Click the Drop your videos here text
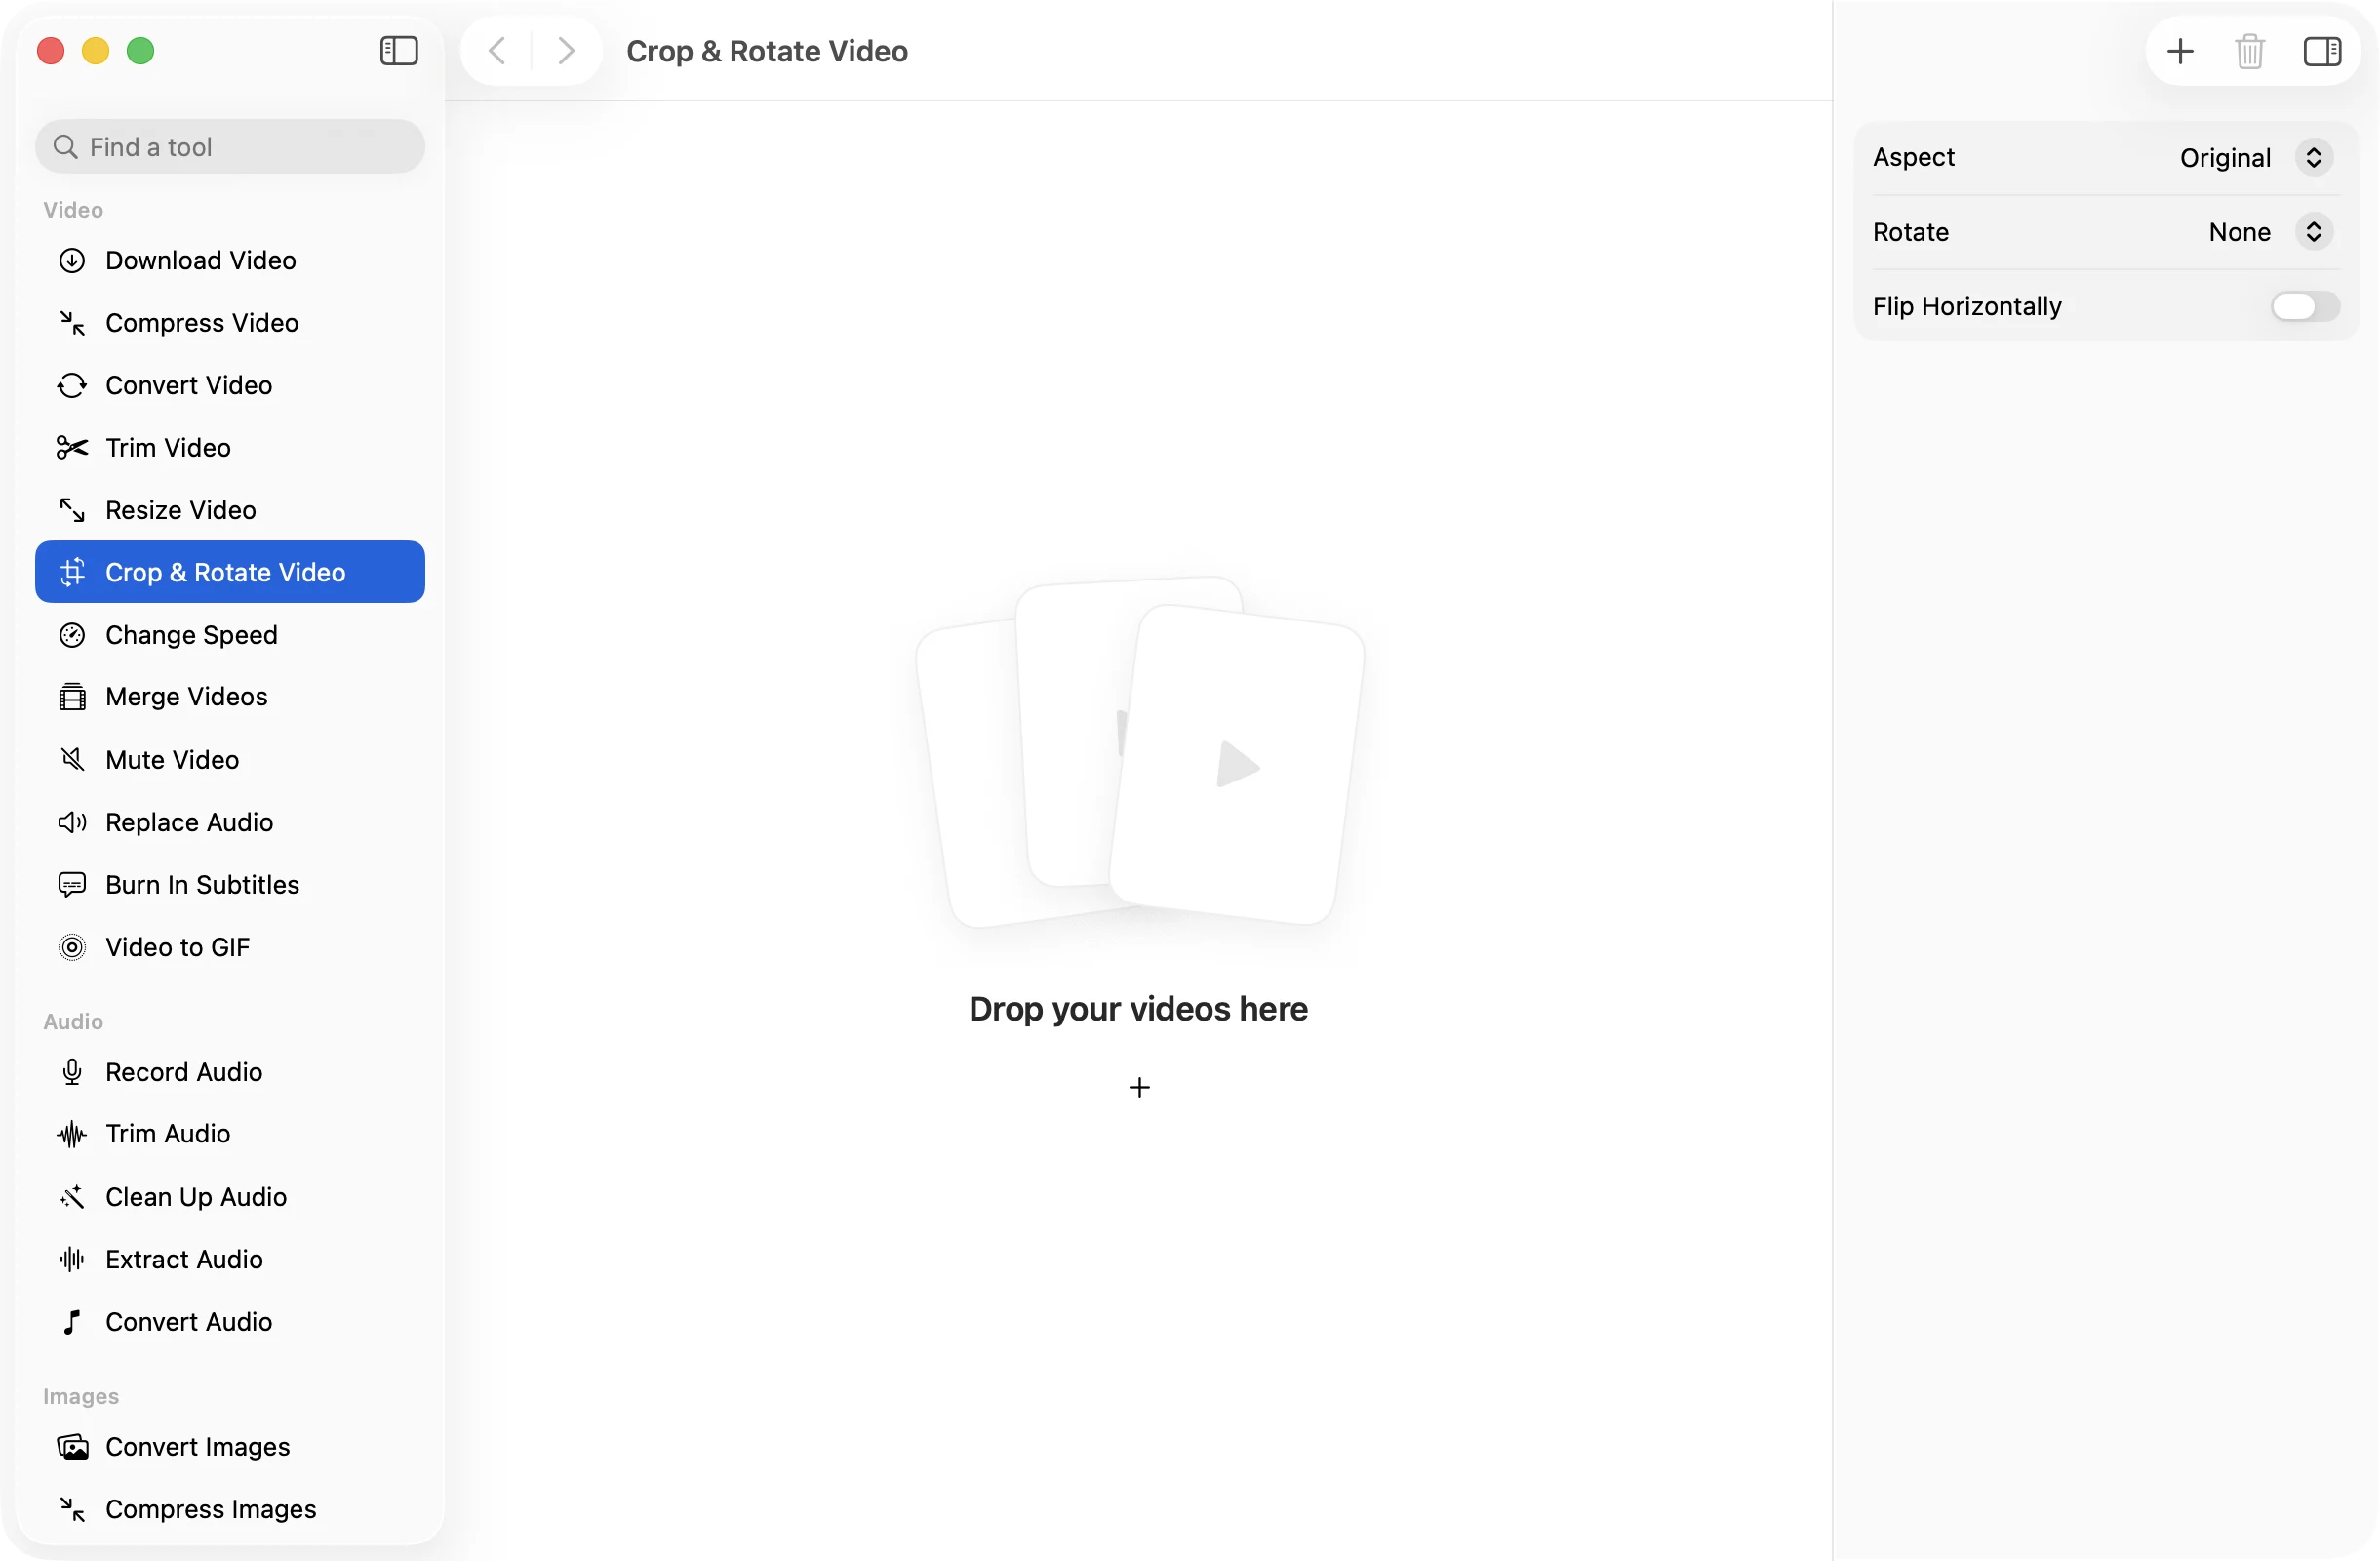Screen dimensions: 2380x1561 (x=1138, y=1009)
